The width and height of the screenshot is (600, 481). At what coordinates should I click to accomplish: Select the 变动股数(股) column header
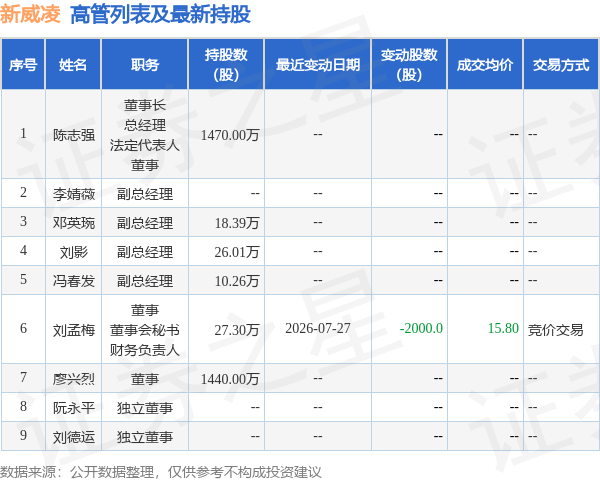(x=409, y=64)
